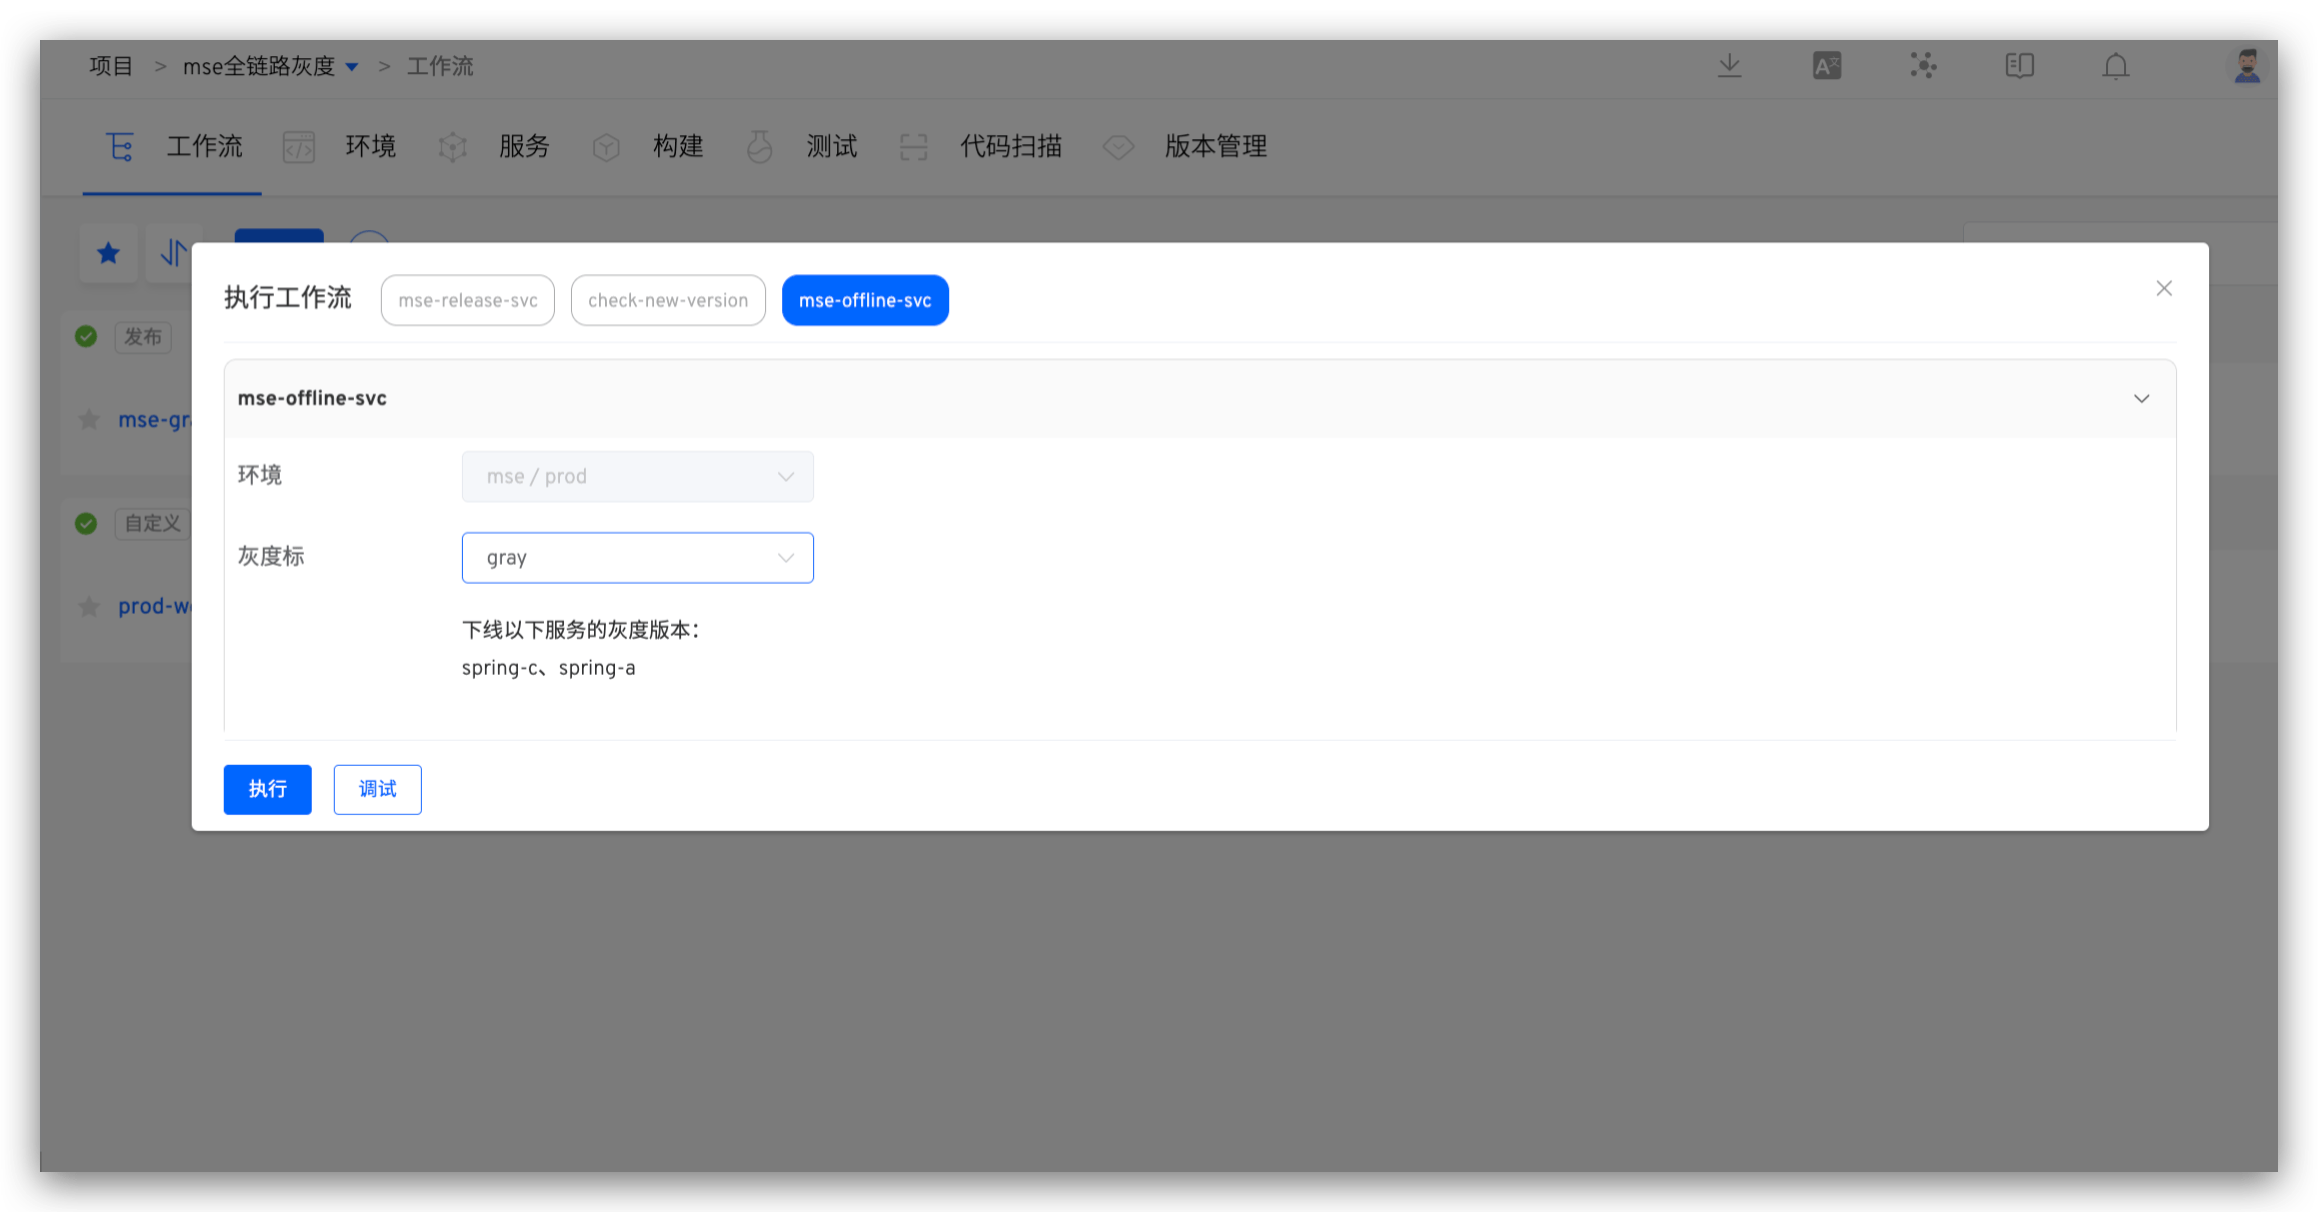Click the download icon in top bar

[x=1730, y=66]
